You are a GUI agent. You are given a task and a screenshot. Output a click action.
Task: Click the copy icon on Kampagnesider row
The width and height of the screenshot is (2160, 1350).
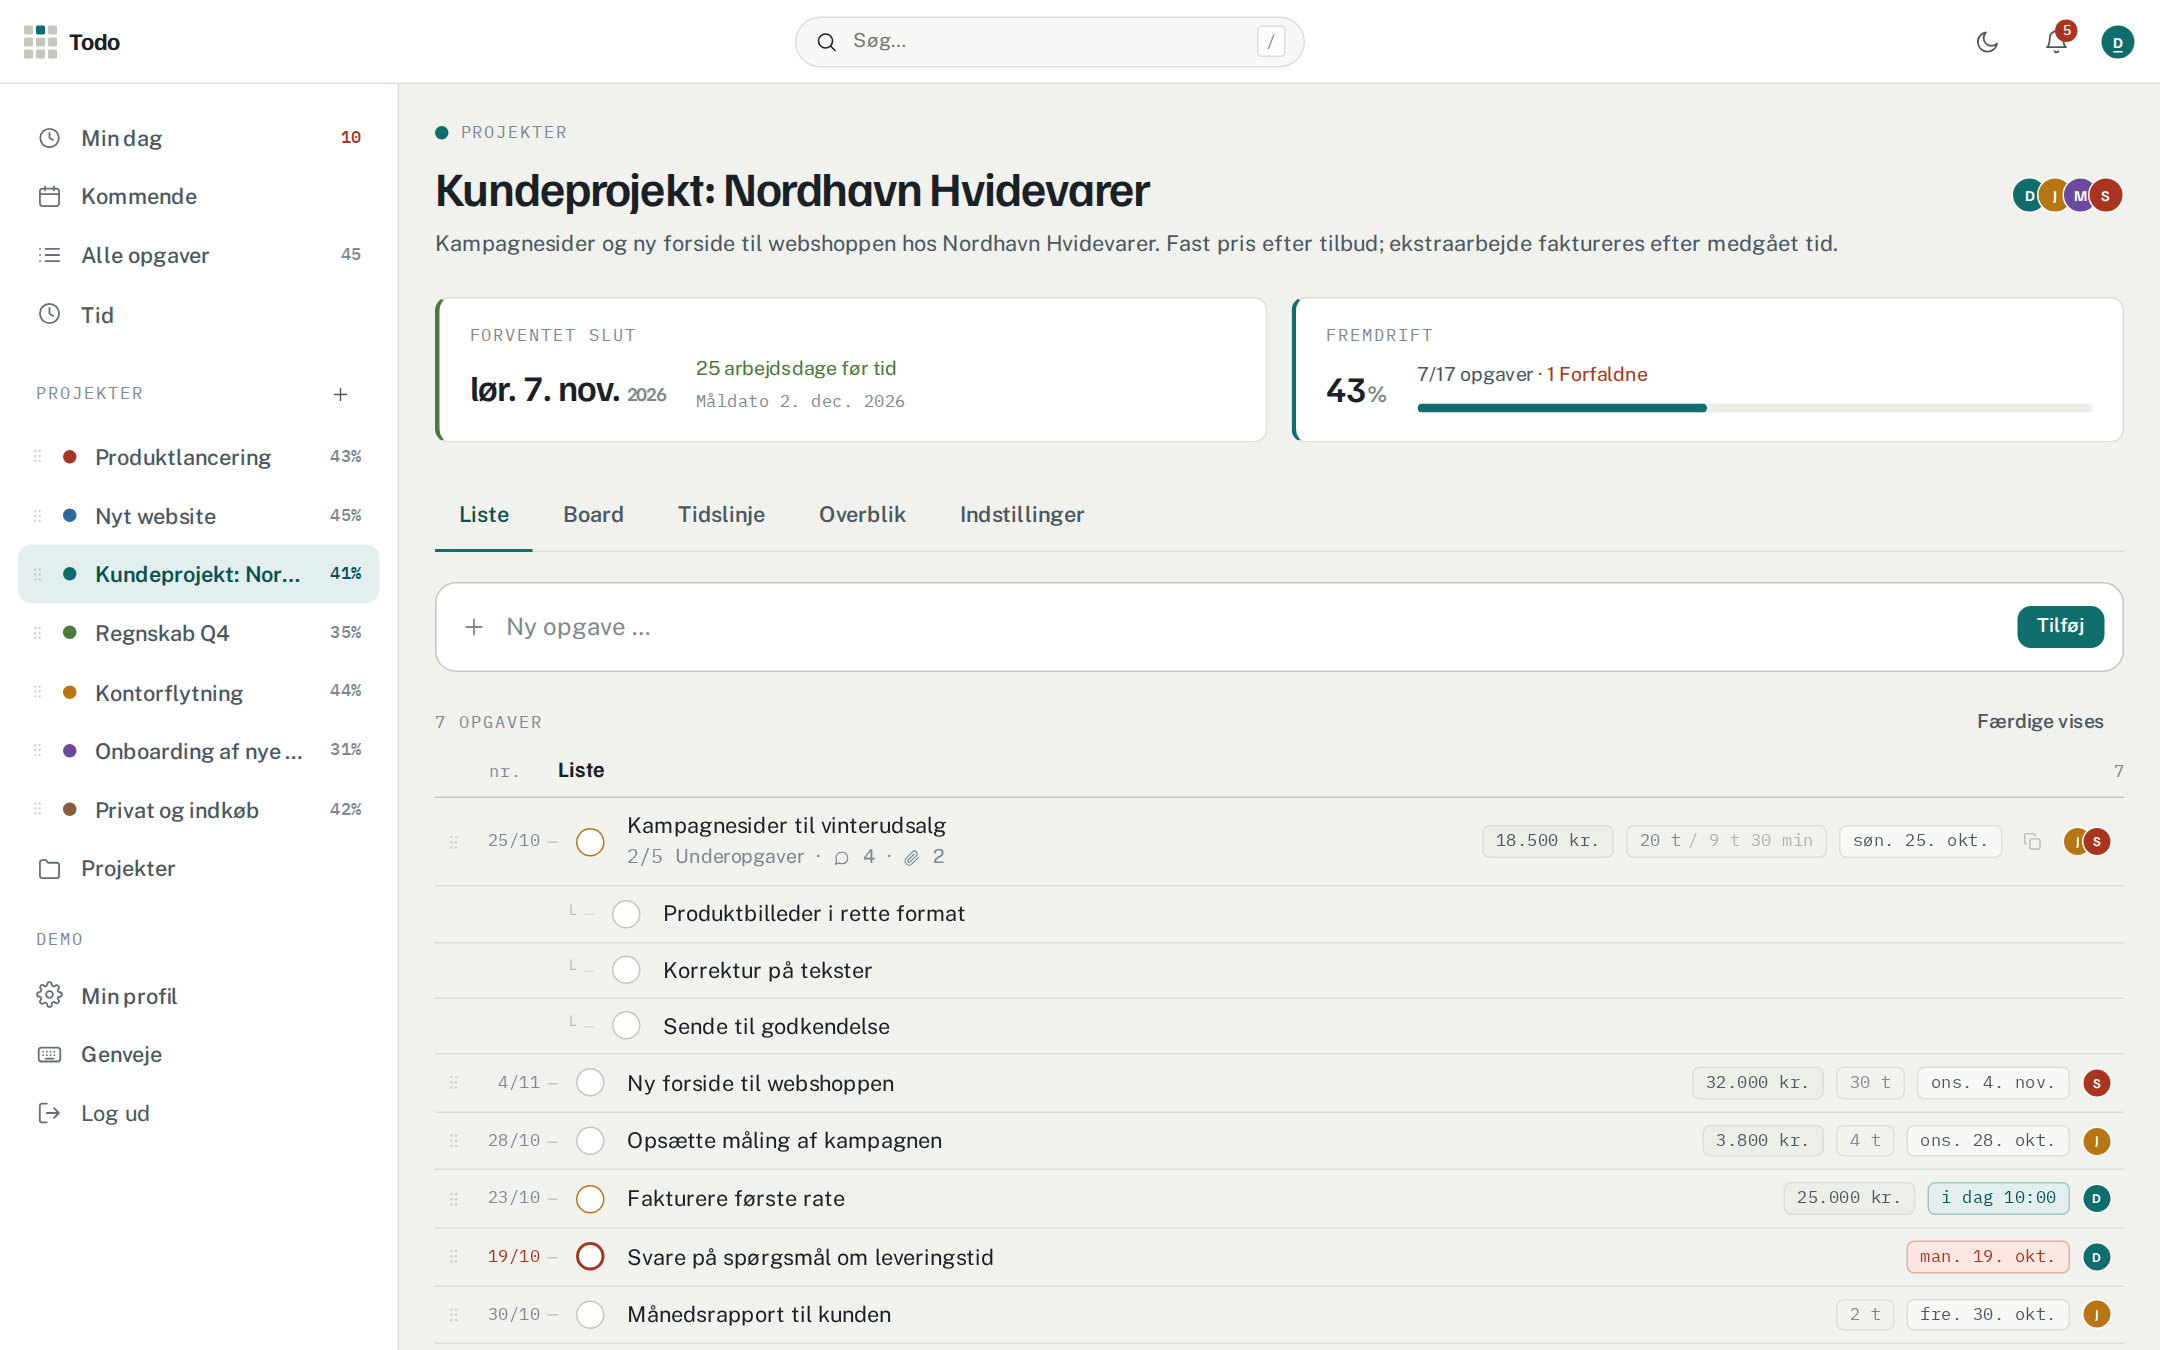pos(2032,841)
